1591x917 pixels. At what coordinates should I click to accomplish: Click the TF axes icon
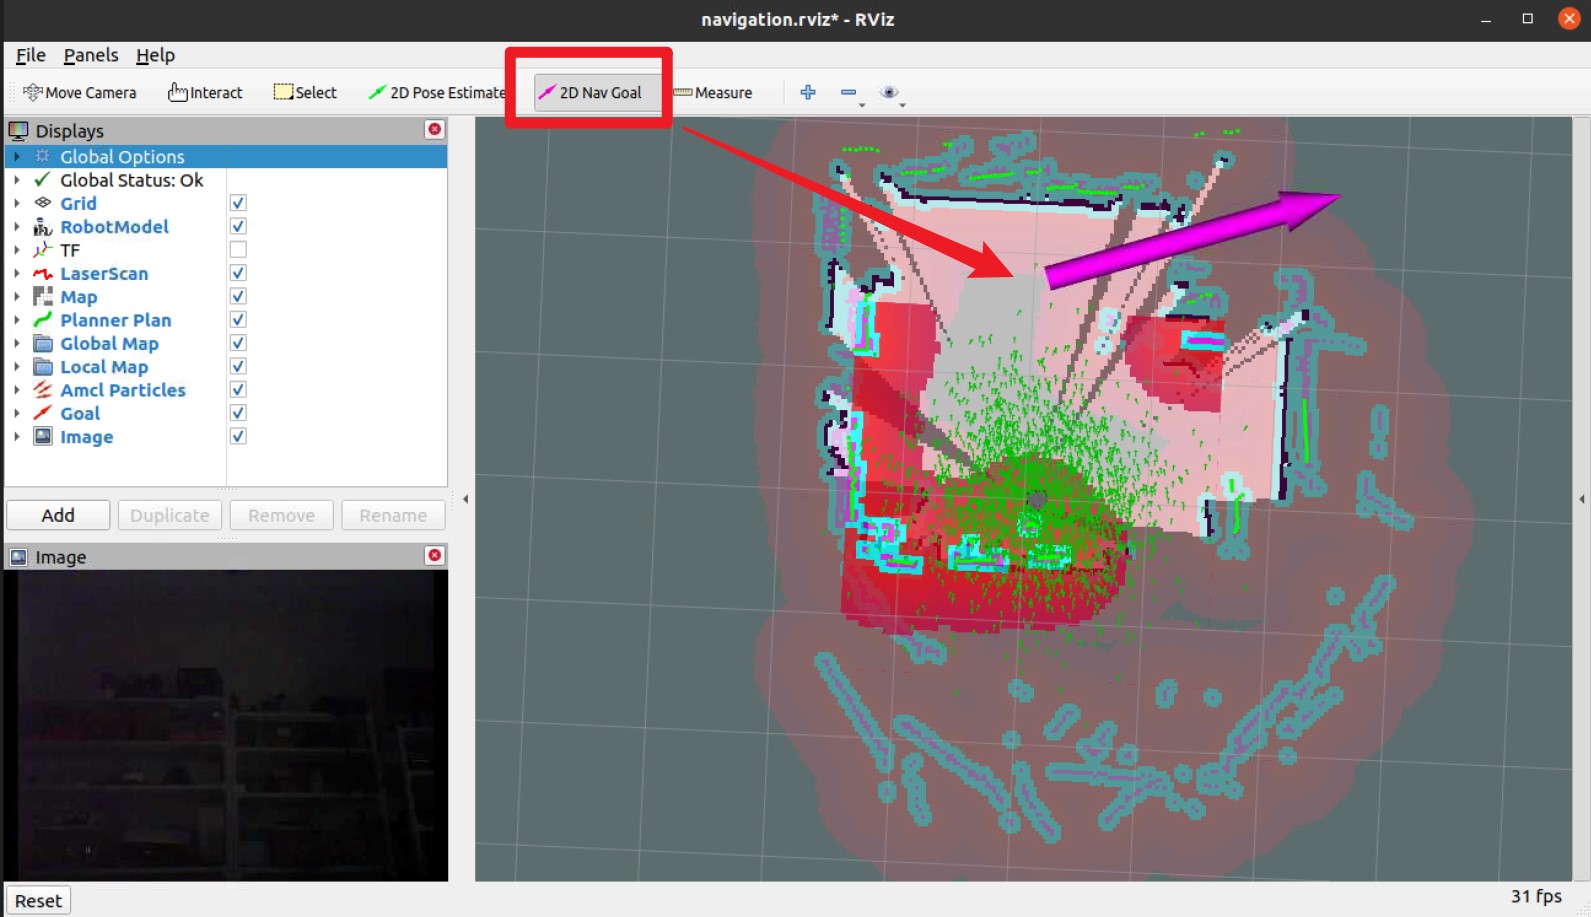pos(42,250)
